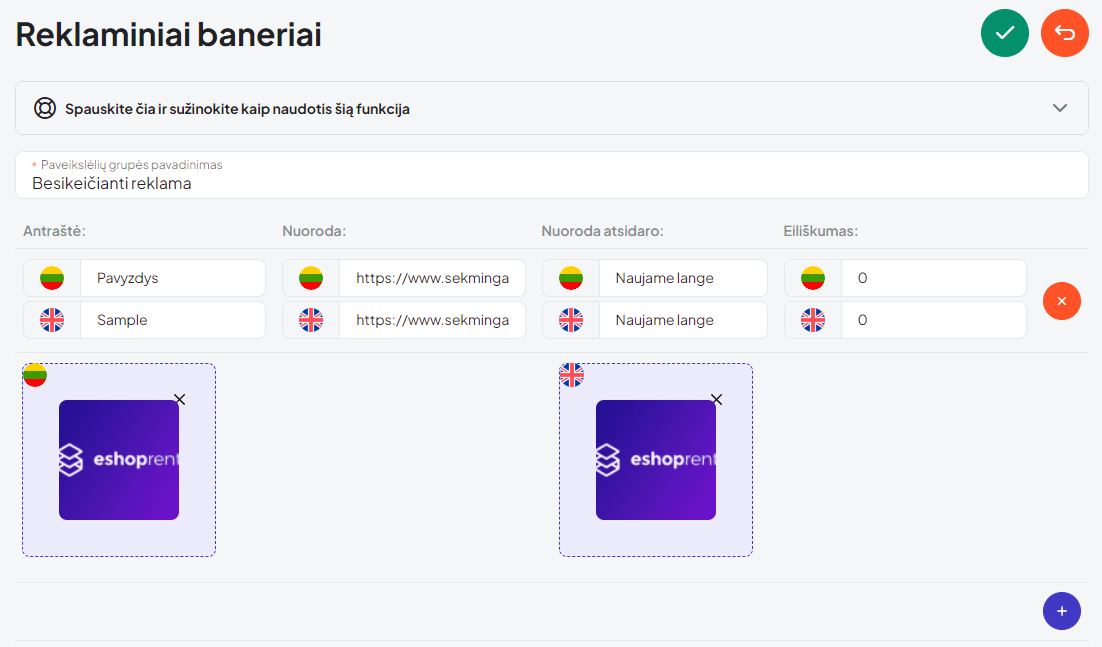
Task: Expand the help section chevron
Action: click(1060, 108)
